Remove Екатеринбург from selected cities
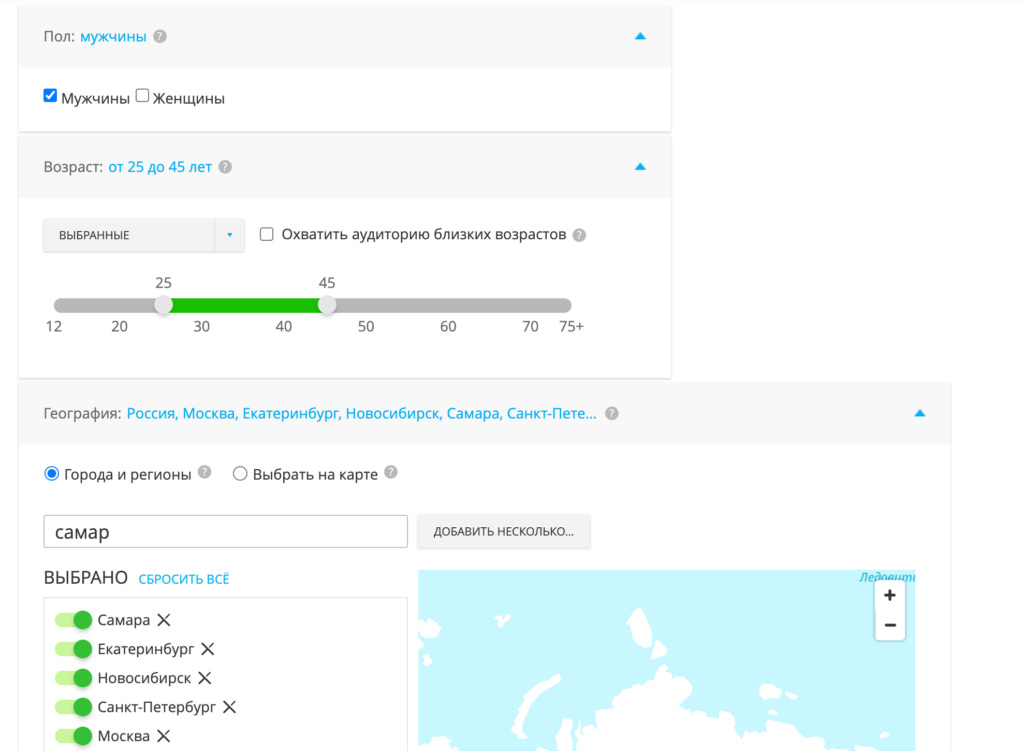This screenshot has width=1024, height=751. 208,649
